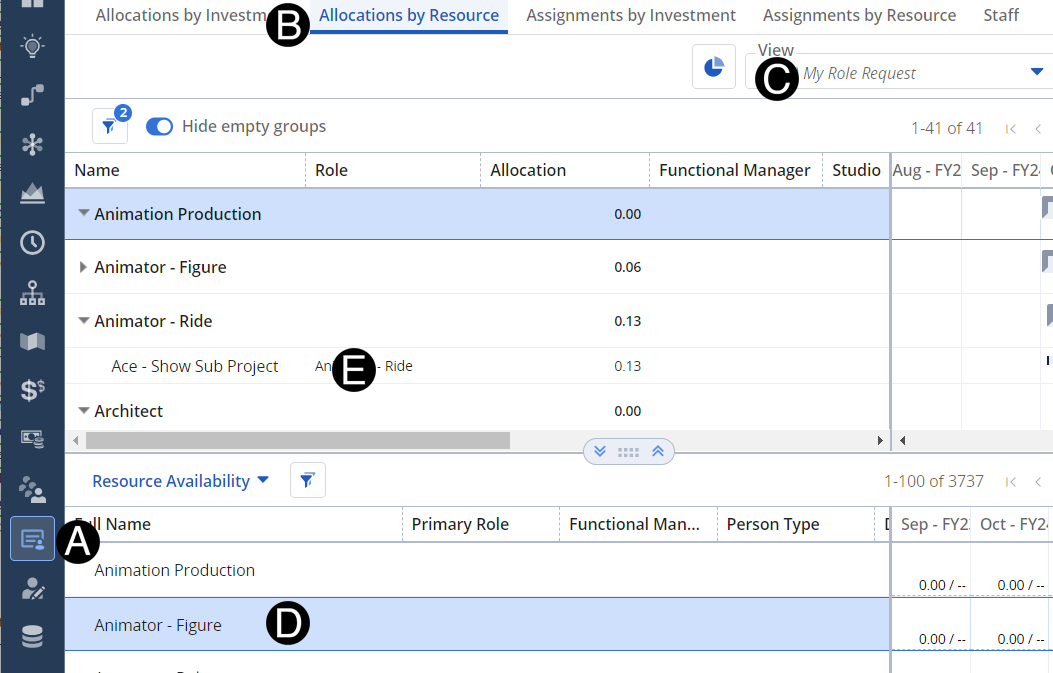Viewport: 1053px width, 673px height.
Task: Click the horizontal scrollbar in top grid
Action: coord(297,440)
